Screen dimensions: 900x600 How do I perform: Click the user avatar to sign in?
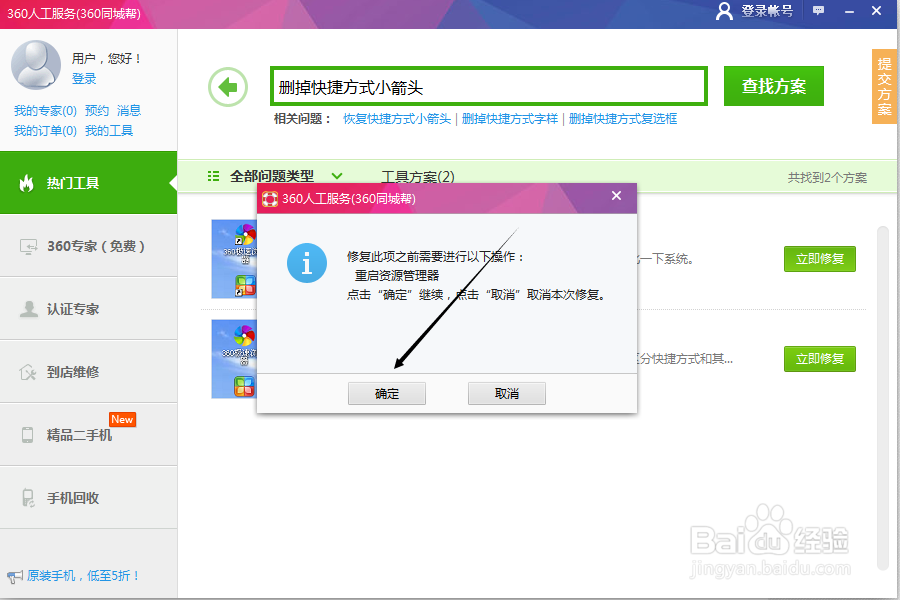pyautogui.click(x=36, y=65)
